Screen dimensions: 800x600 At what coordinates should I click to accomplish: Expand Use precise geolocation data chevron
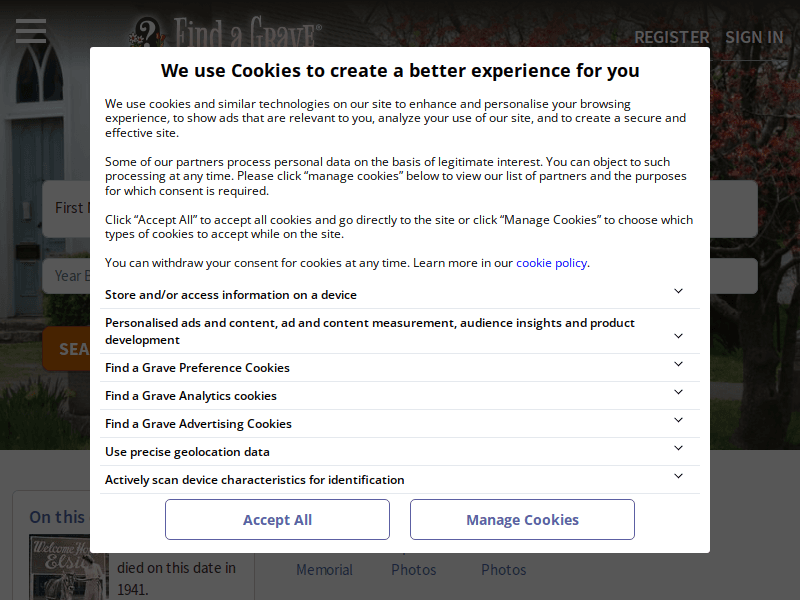[678, 448]
